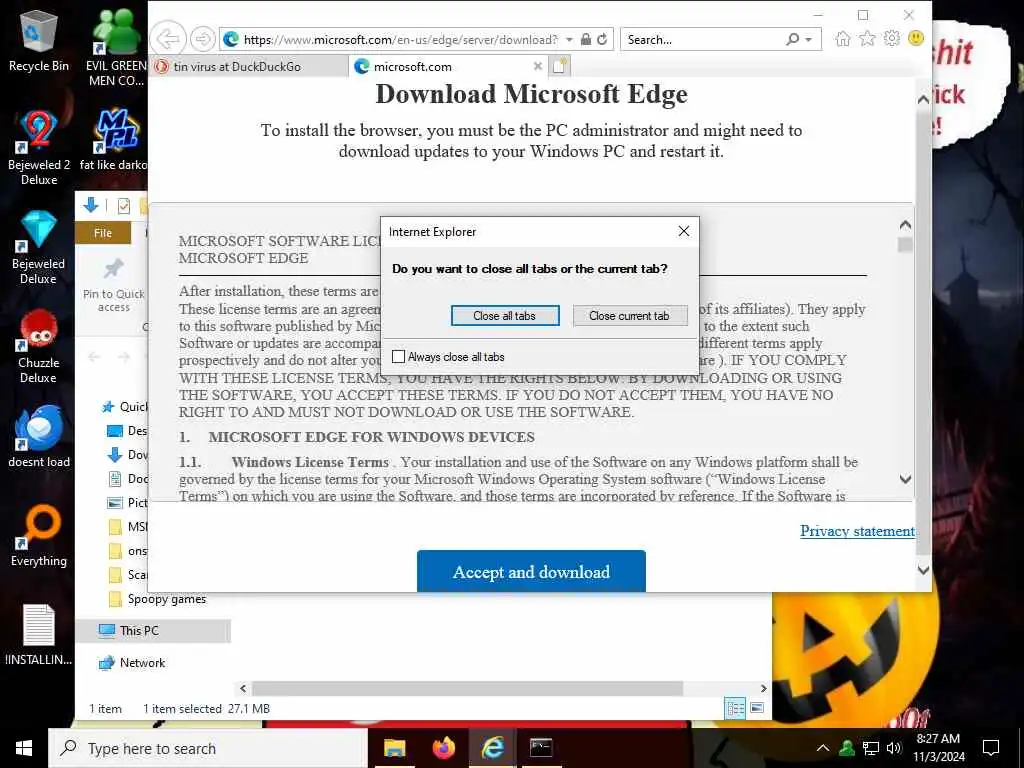This screenshot has height=768, width=1024.
Task: Click the Internet Explorer back arrow
Action: [168, 39]
